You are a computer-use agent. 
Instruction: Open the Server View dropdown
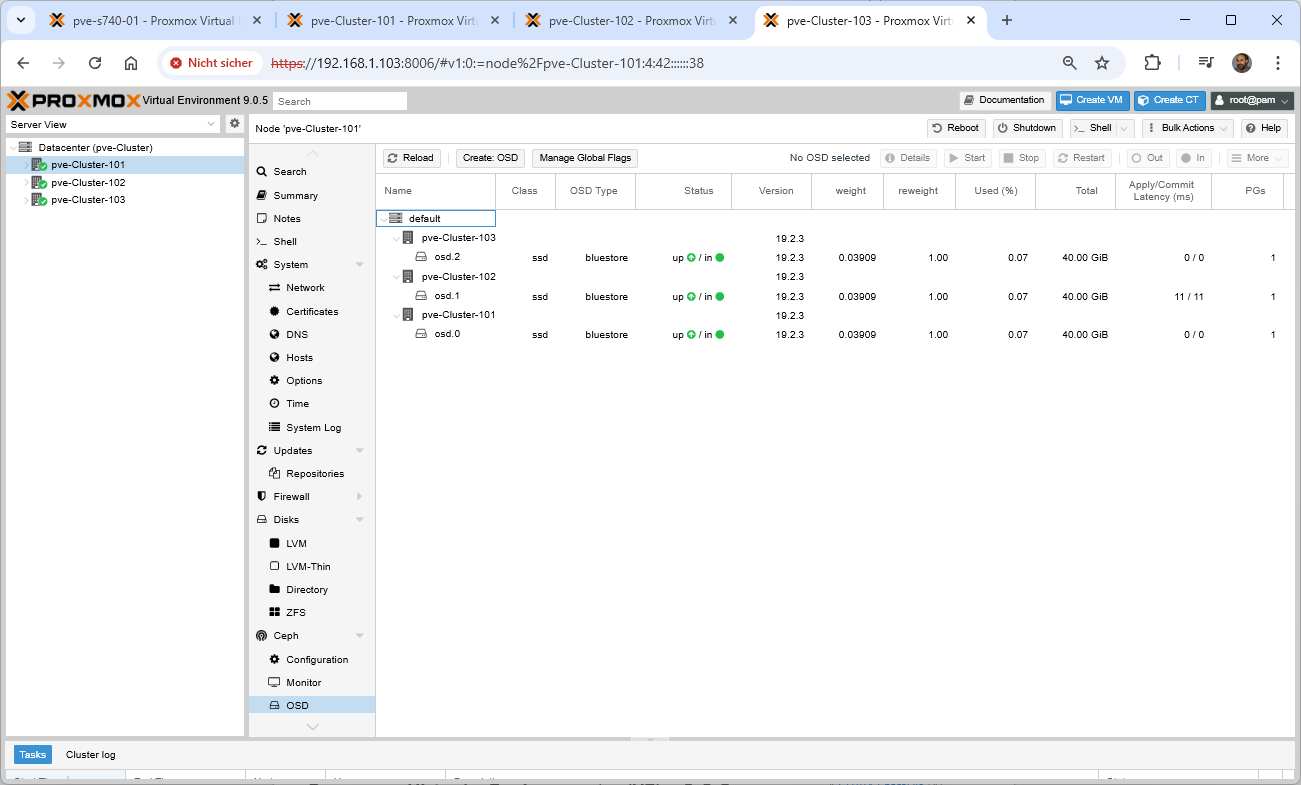click(113, 124)
